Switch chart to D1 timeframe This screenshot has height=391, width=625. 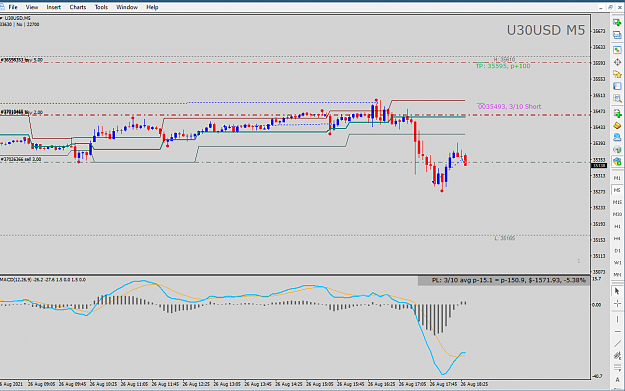click(x=617, y=250)
